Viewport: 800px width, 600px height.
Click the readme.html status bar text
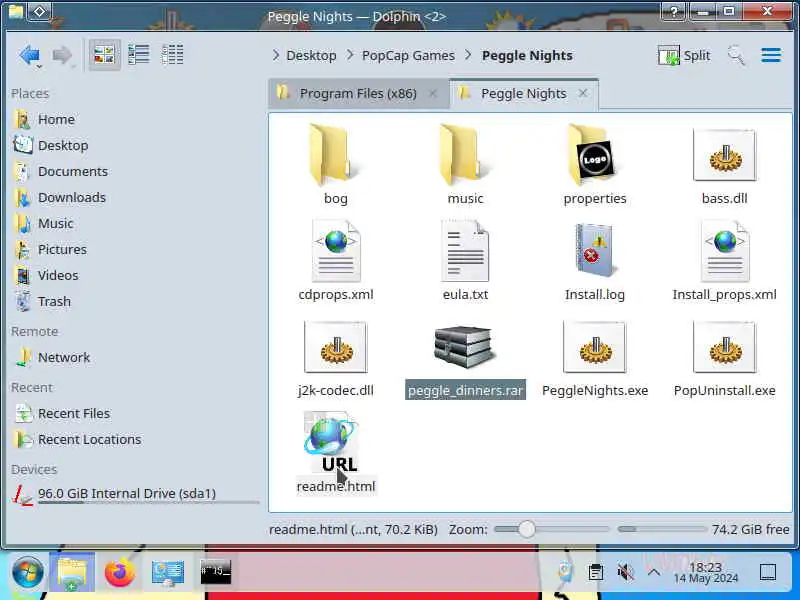[x=353, y=530]
